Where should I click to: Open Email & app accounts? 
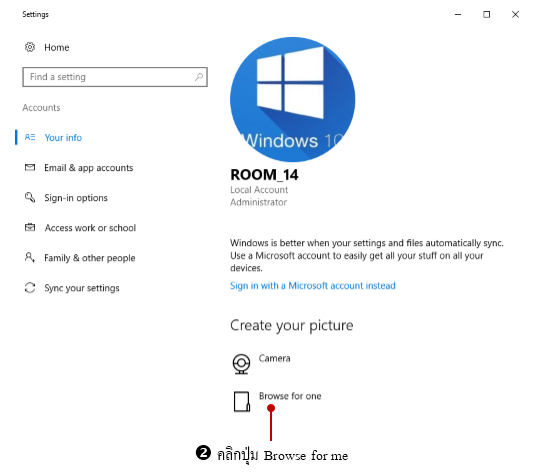coord(89,168)
